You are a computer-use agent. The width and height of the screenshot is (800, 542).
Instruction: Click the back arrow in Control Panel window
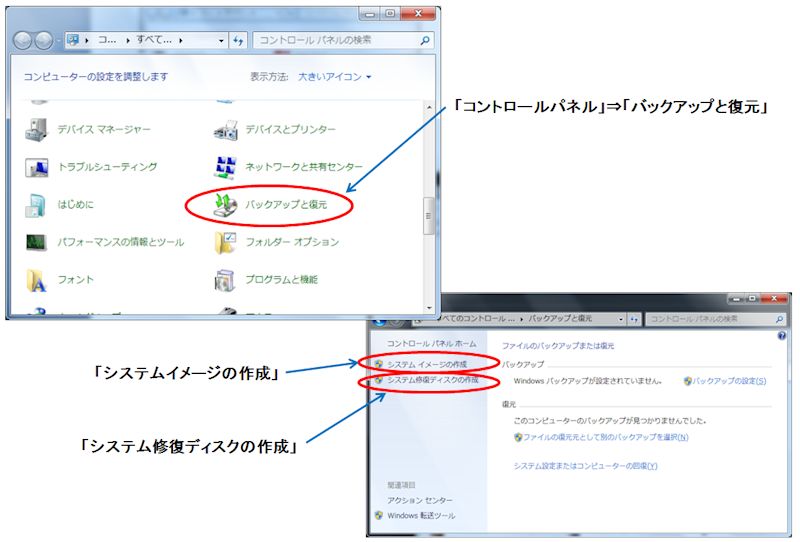(x=22, y=40)
